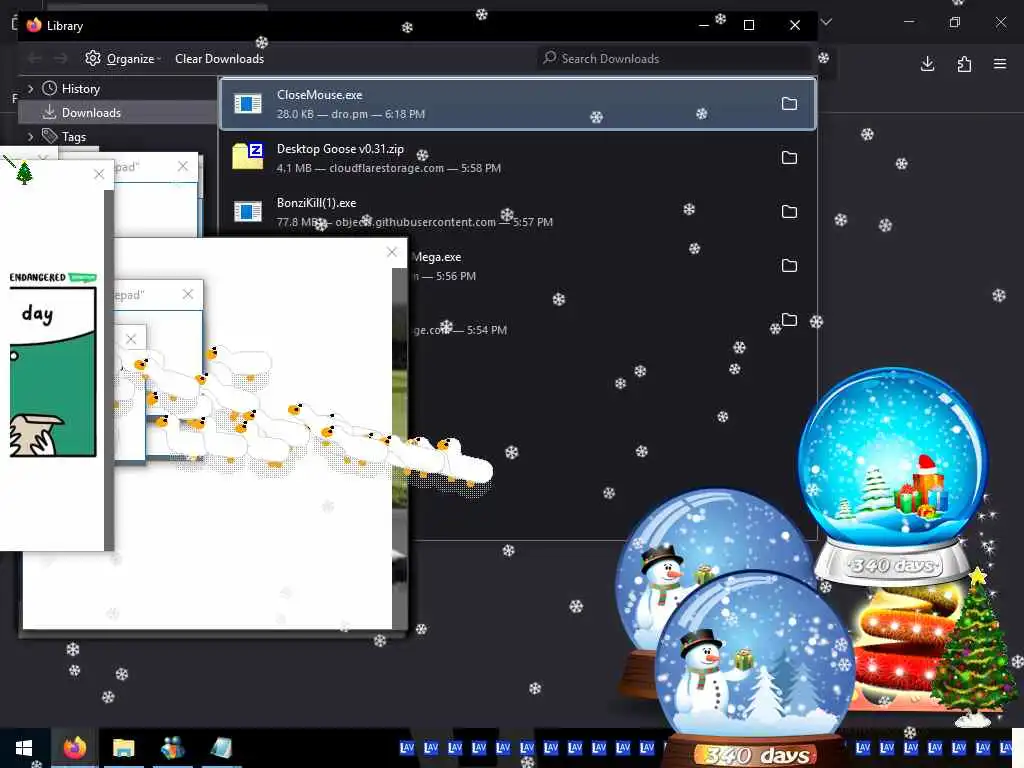Show Desktop Goose zip in folder
The width and height of the screenshot is (1024, 768).
789,157
